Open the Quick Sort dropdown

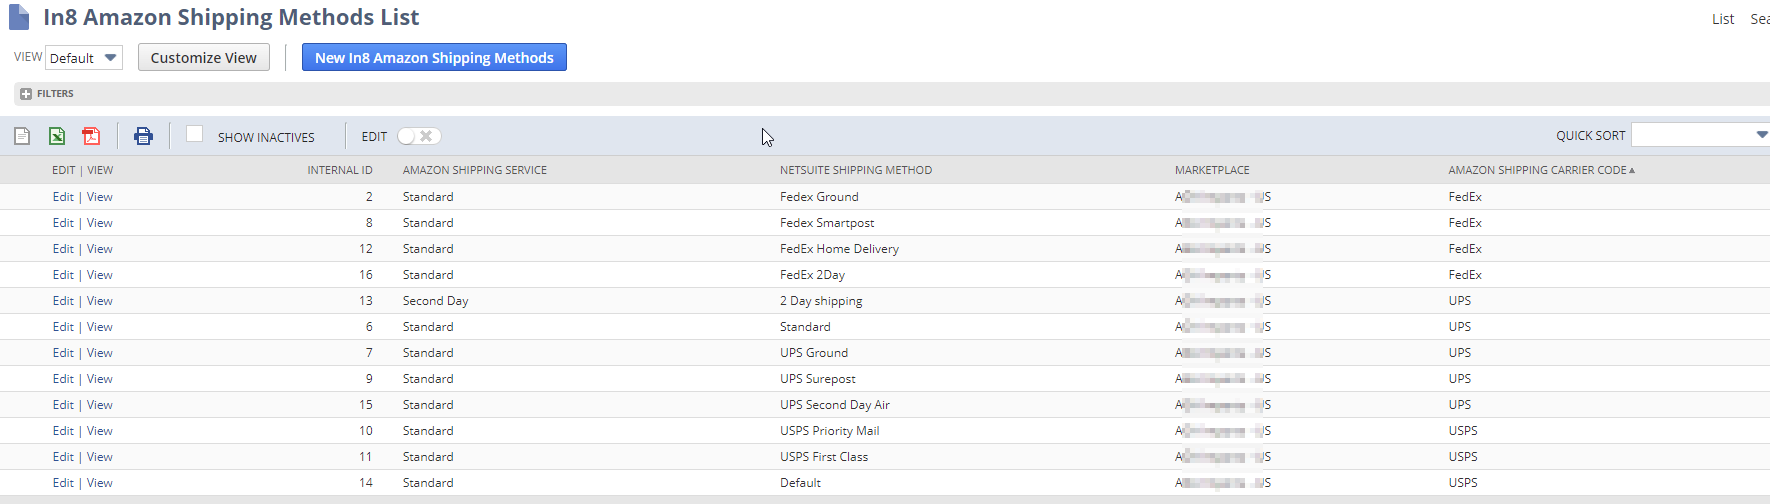pyautogui.click(x=1700, y=135)
